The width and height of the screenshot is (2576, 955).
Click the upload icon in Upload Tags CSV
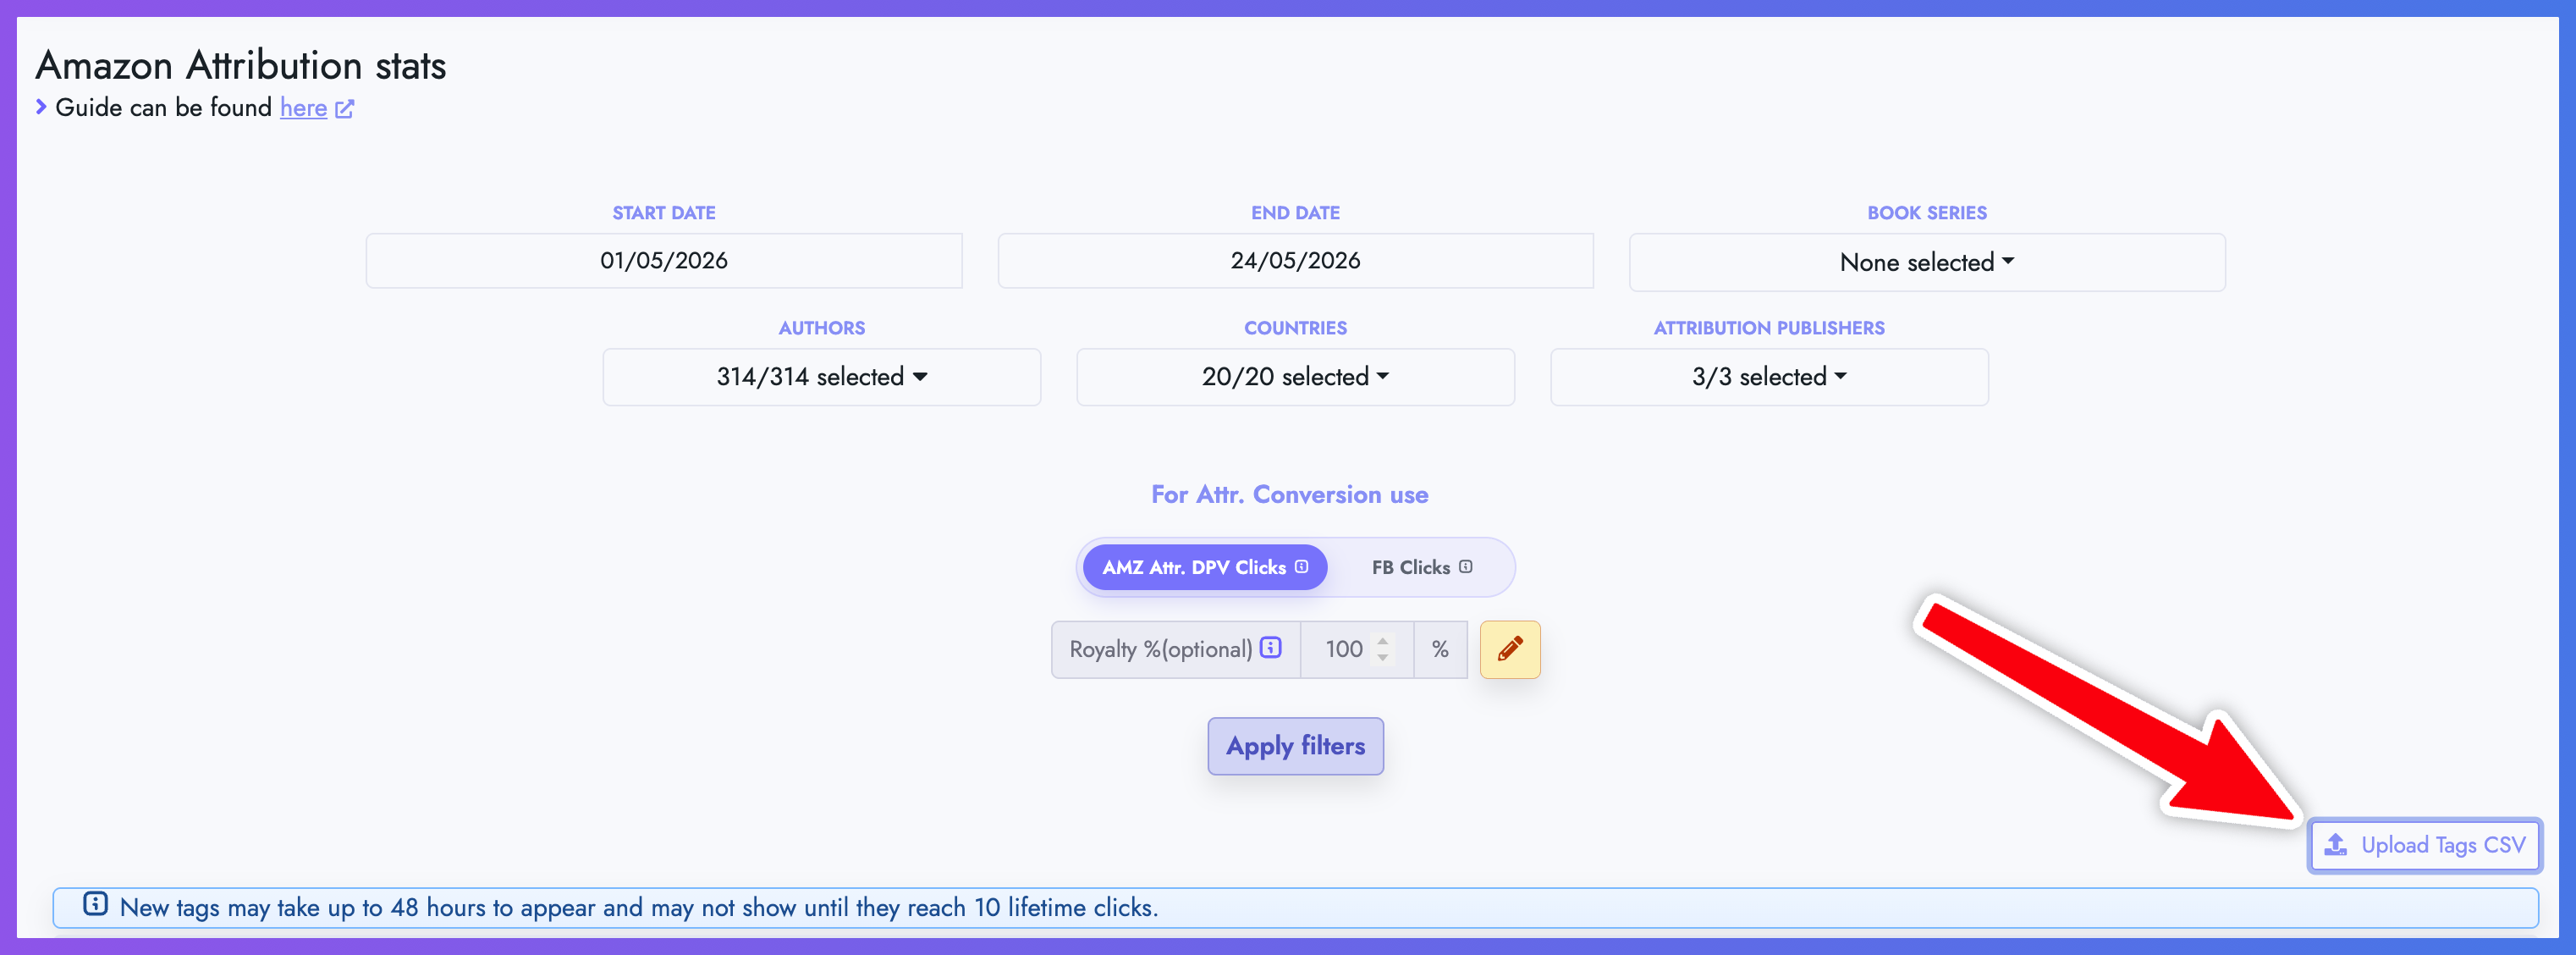click(x=2335, y=845)
